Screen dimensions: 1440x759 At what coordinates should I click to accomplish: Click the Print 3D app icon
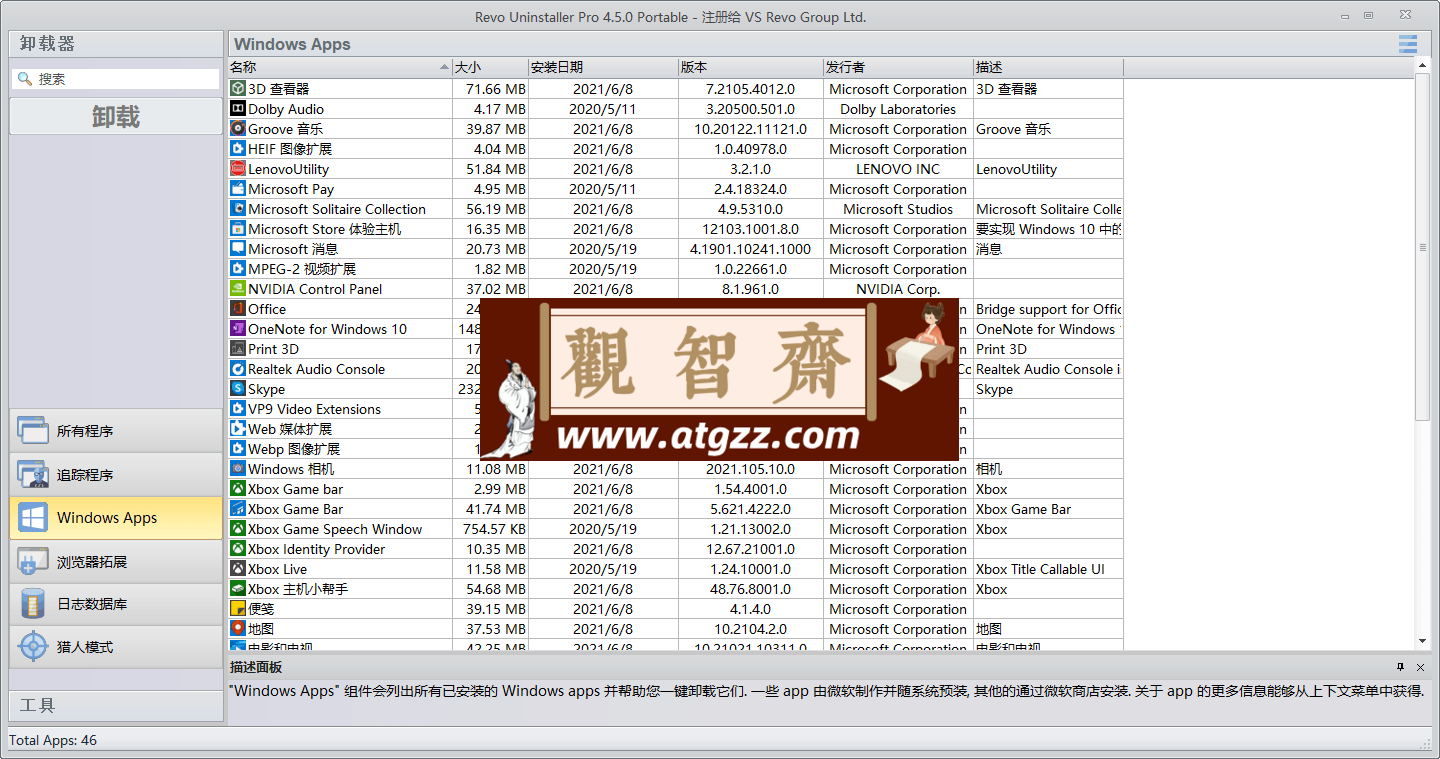(238, 349)
